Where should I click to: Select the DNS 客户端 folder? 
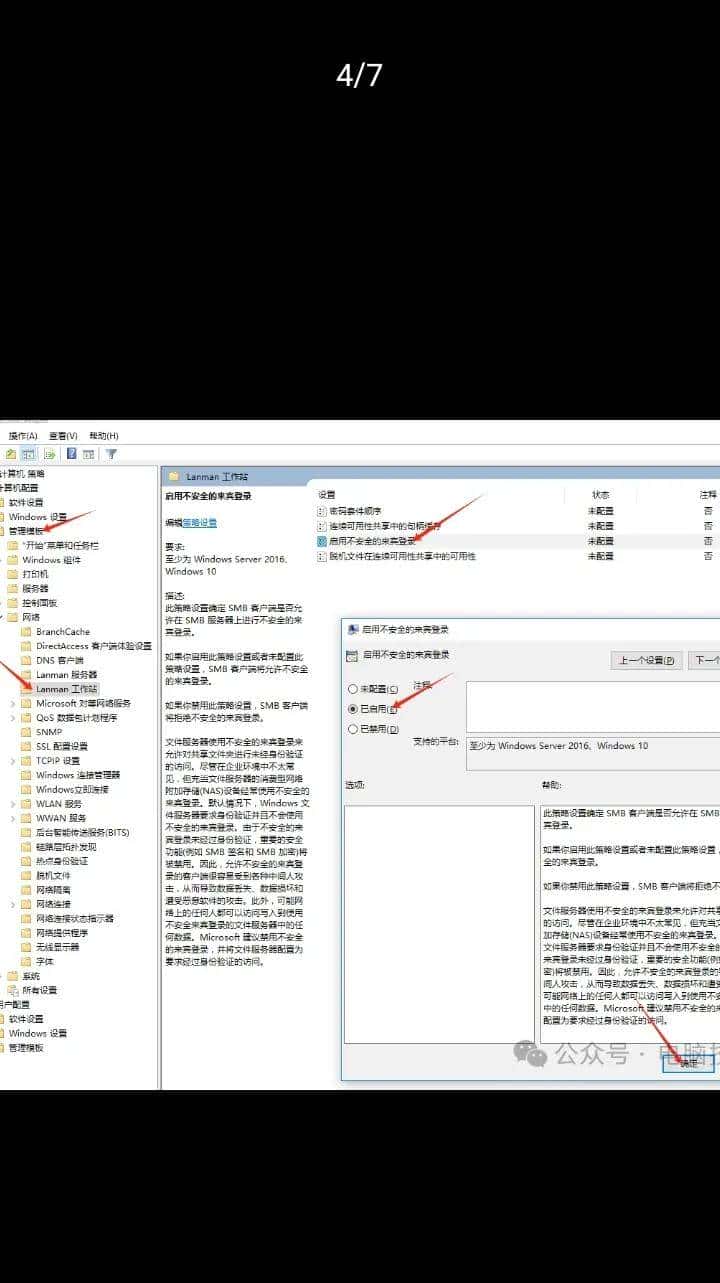60,660
